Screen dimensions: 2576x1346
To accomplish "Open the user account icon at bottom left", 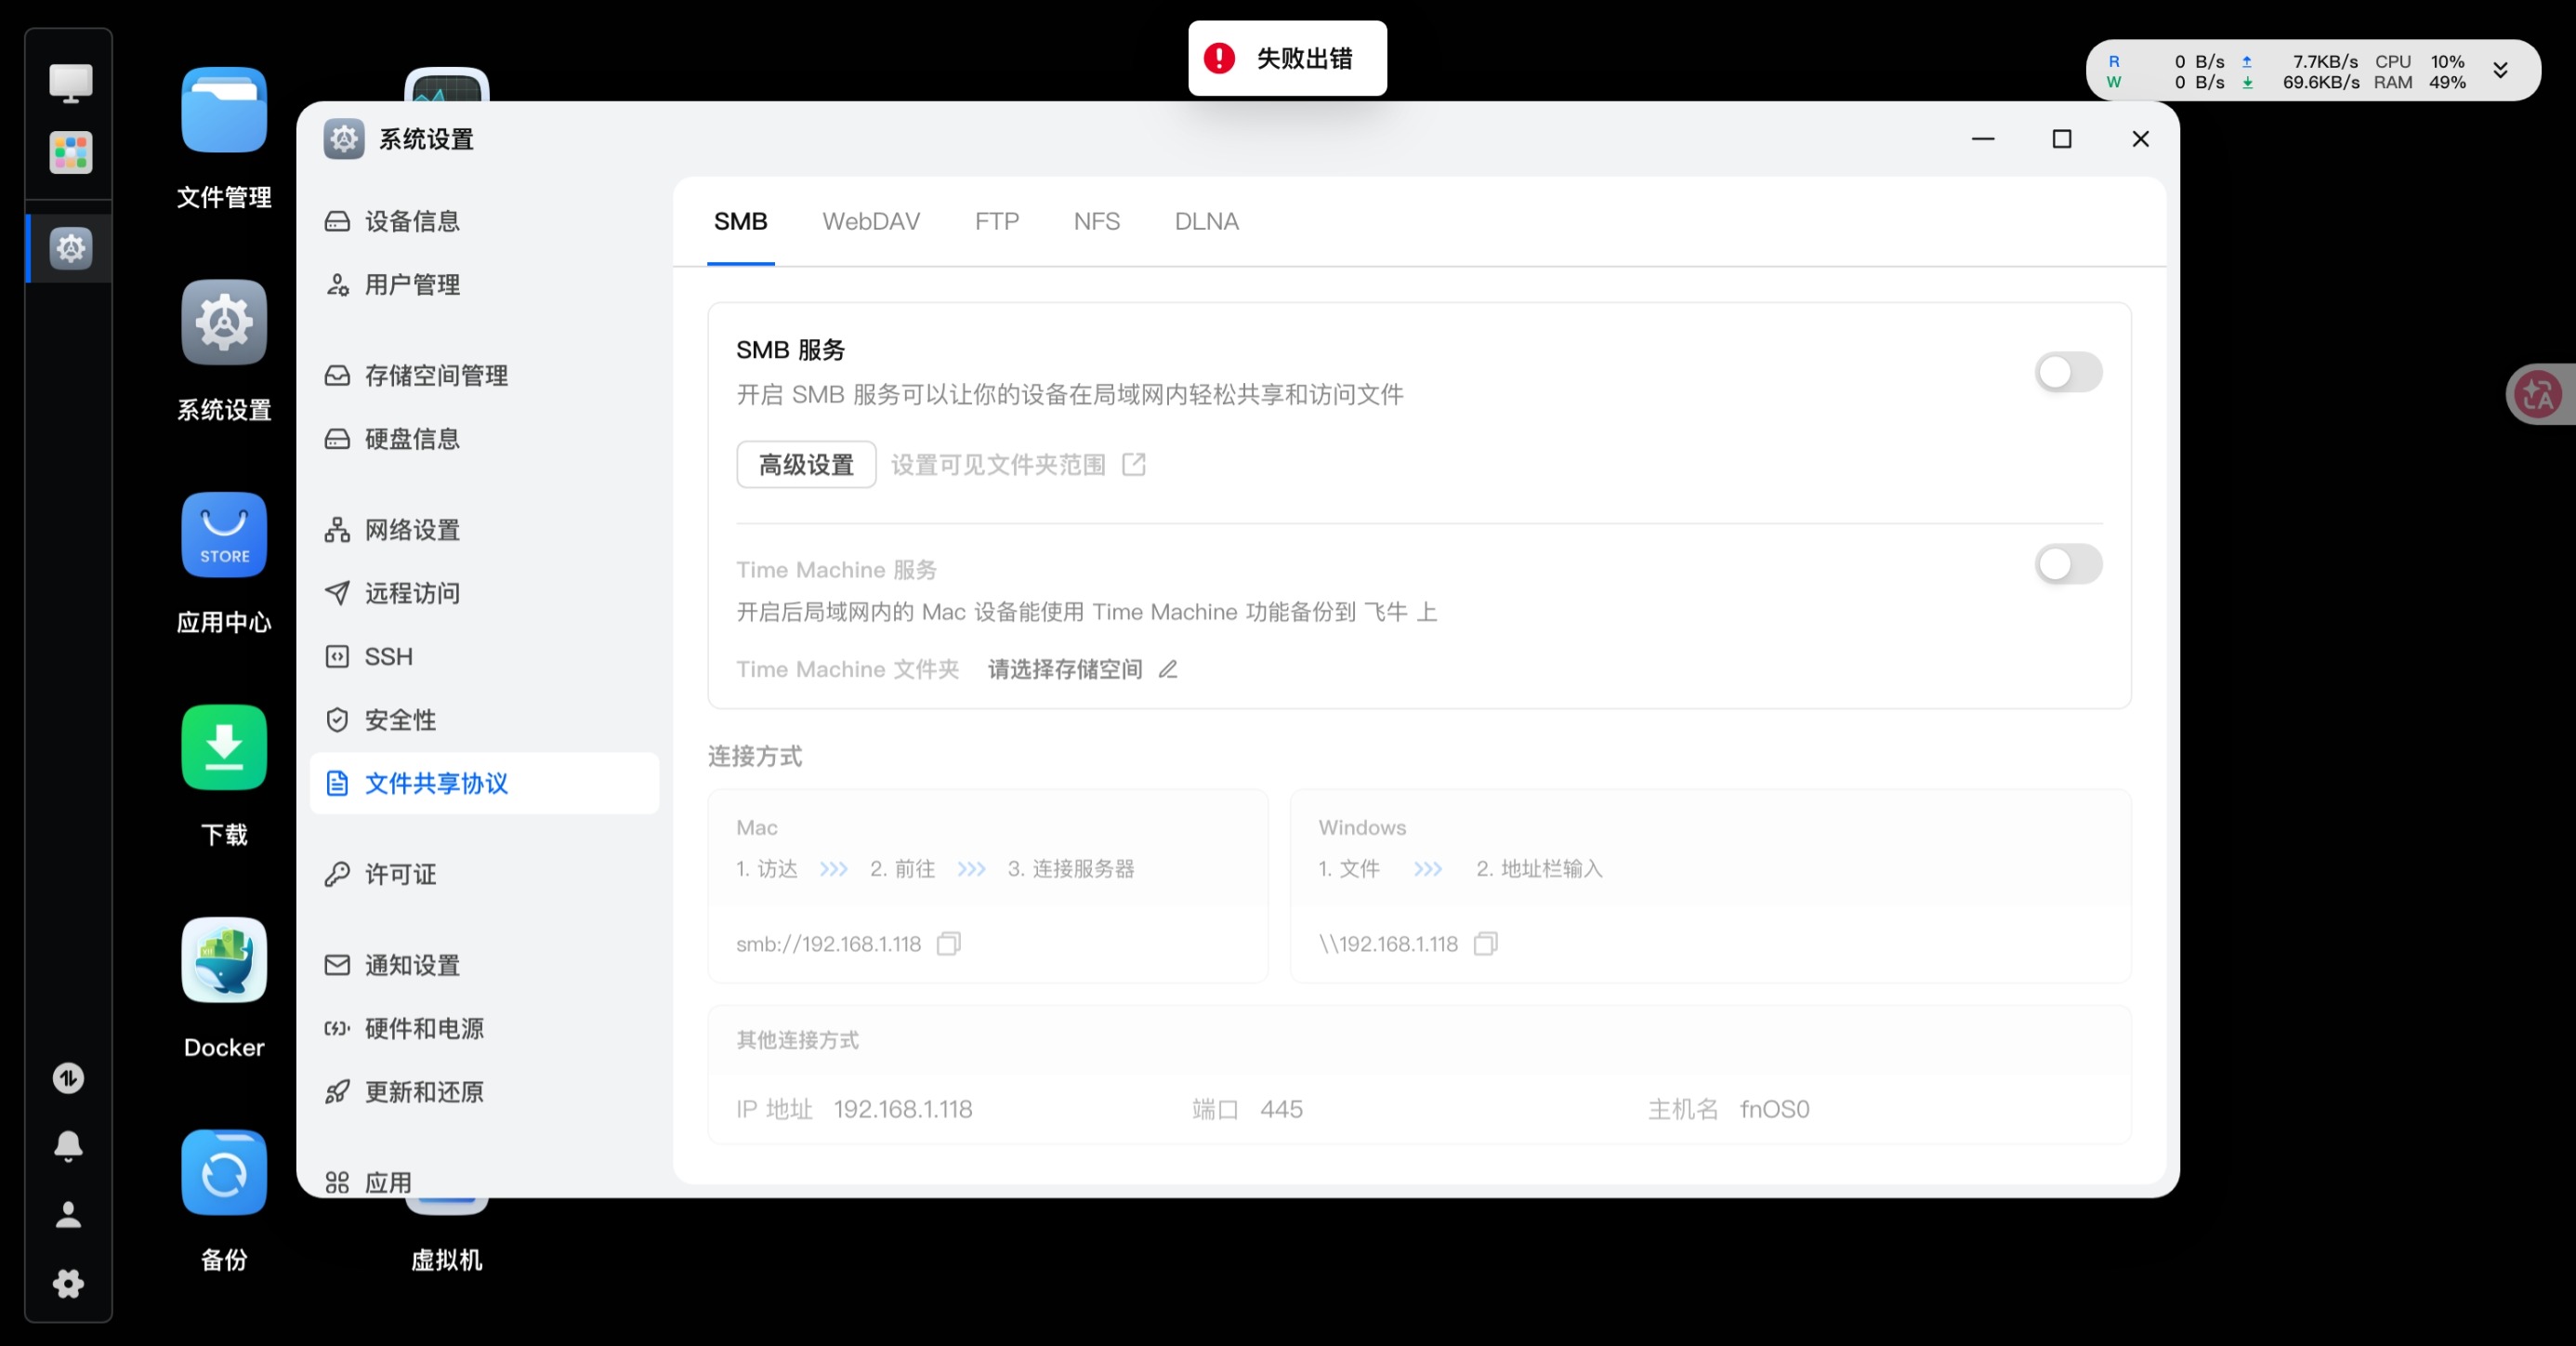I will (67, 1214).
